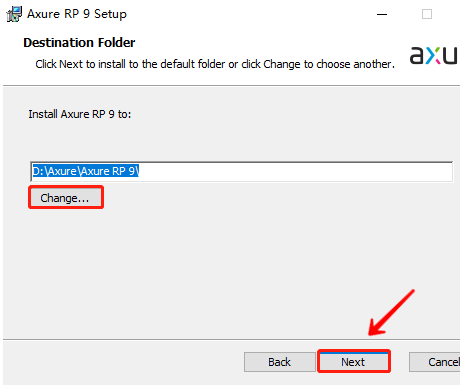Click the empty area right of the install path
Screen dimensions: 466x385
tap(295, 171)
